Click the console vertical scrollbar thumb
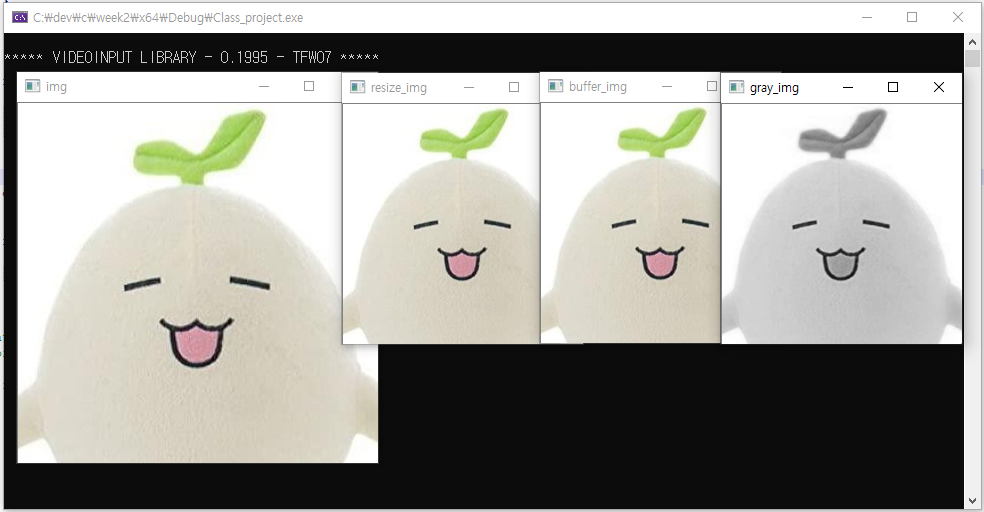 click(973, 58)
